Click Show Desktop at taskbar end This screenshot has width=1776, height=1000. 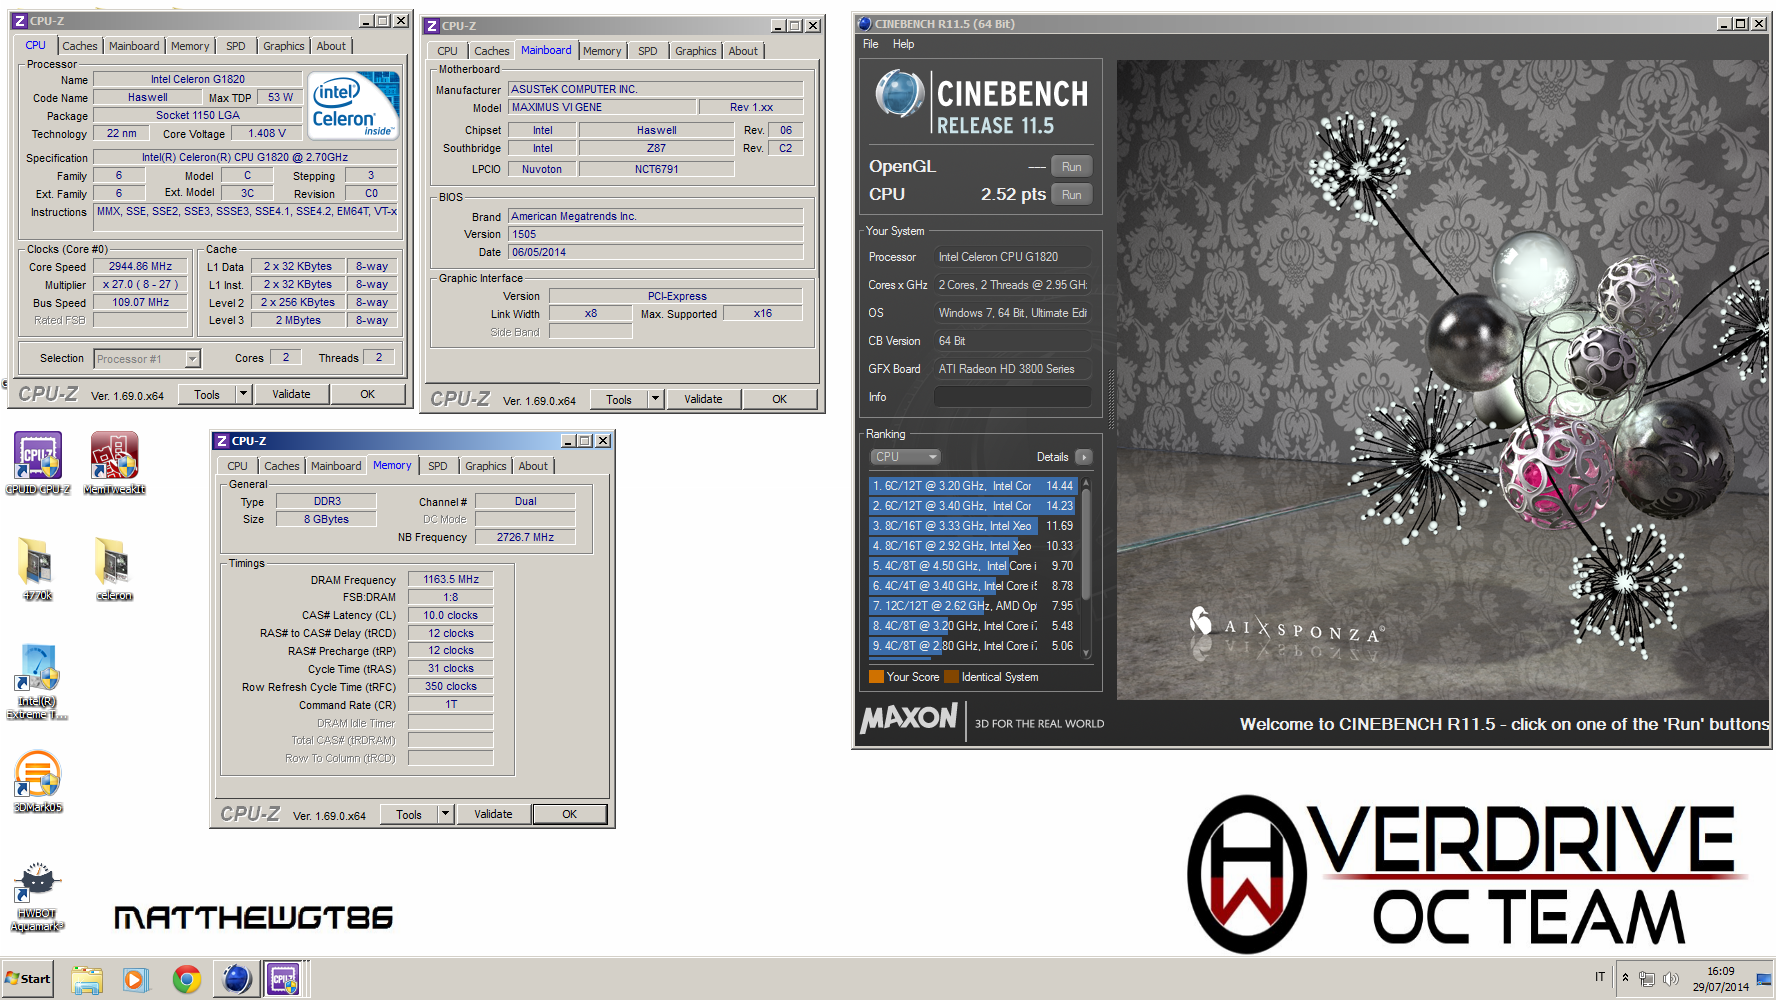(x=1765, y=979)
